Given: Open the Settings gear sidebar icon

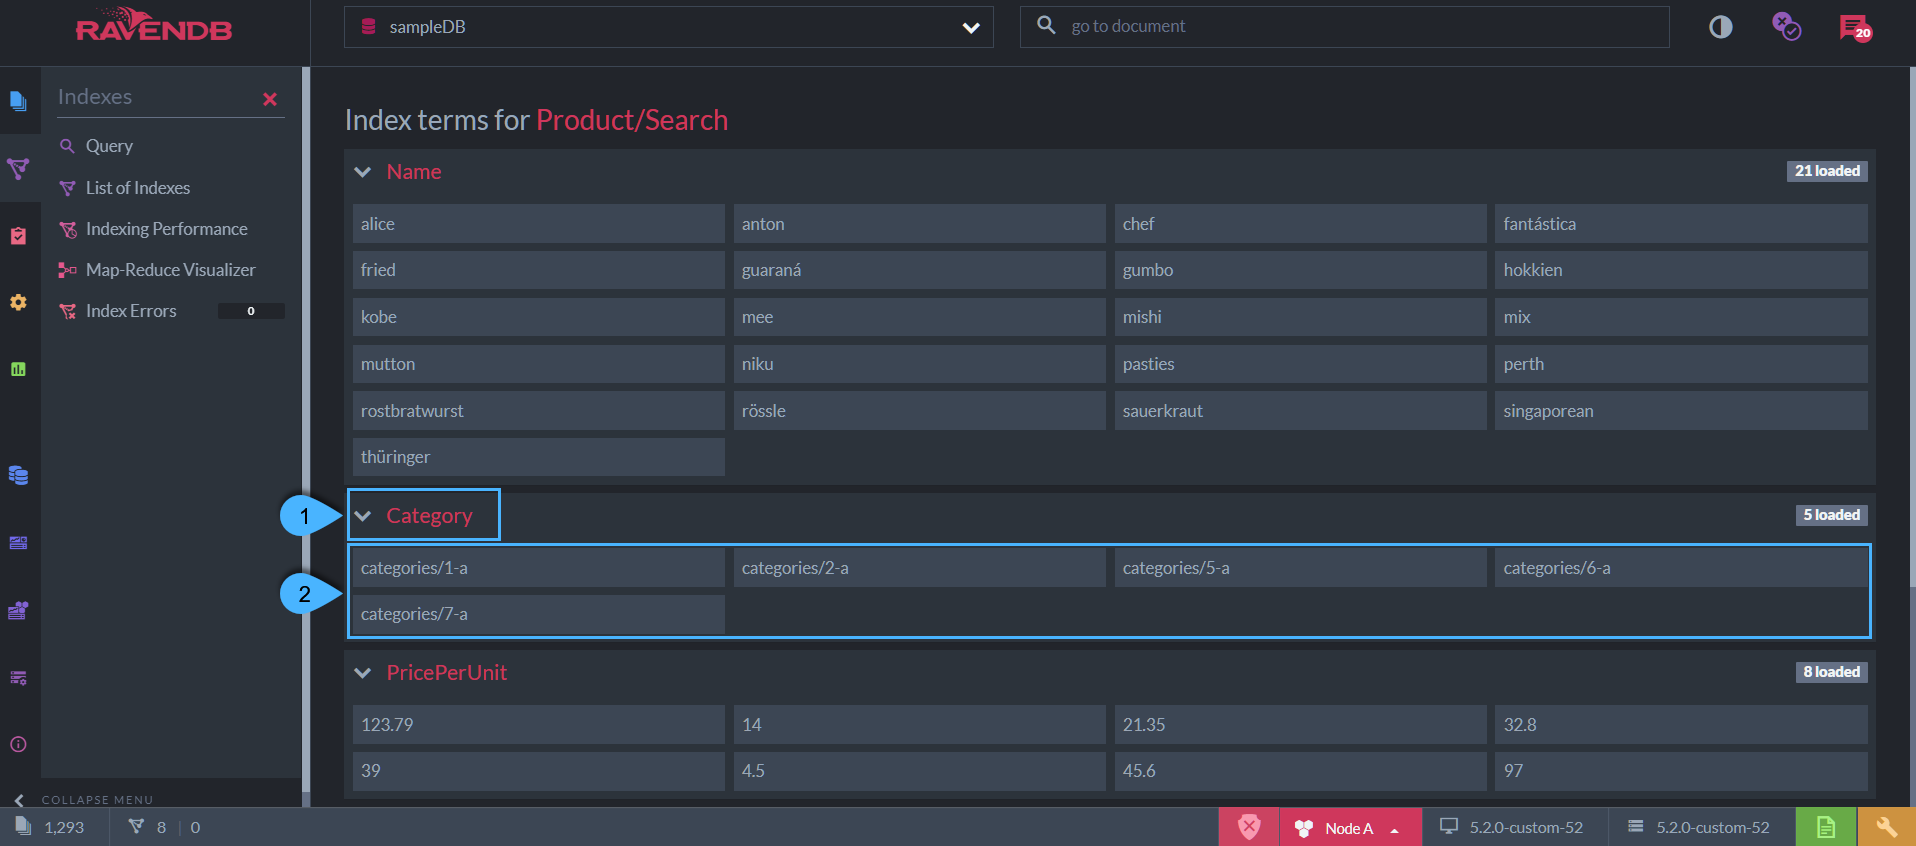Looking at the screenshot, I should [x=18, y=302].
